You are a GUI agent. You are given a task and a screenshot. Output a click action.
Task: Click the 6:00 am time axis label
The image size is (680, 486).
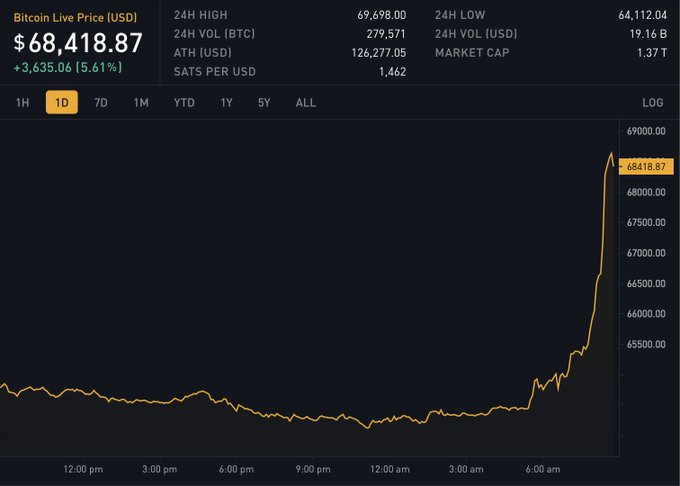(543, 469)
